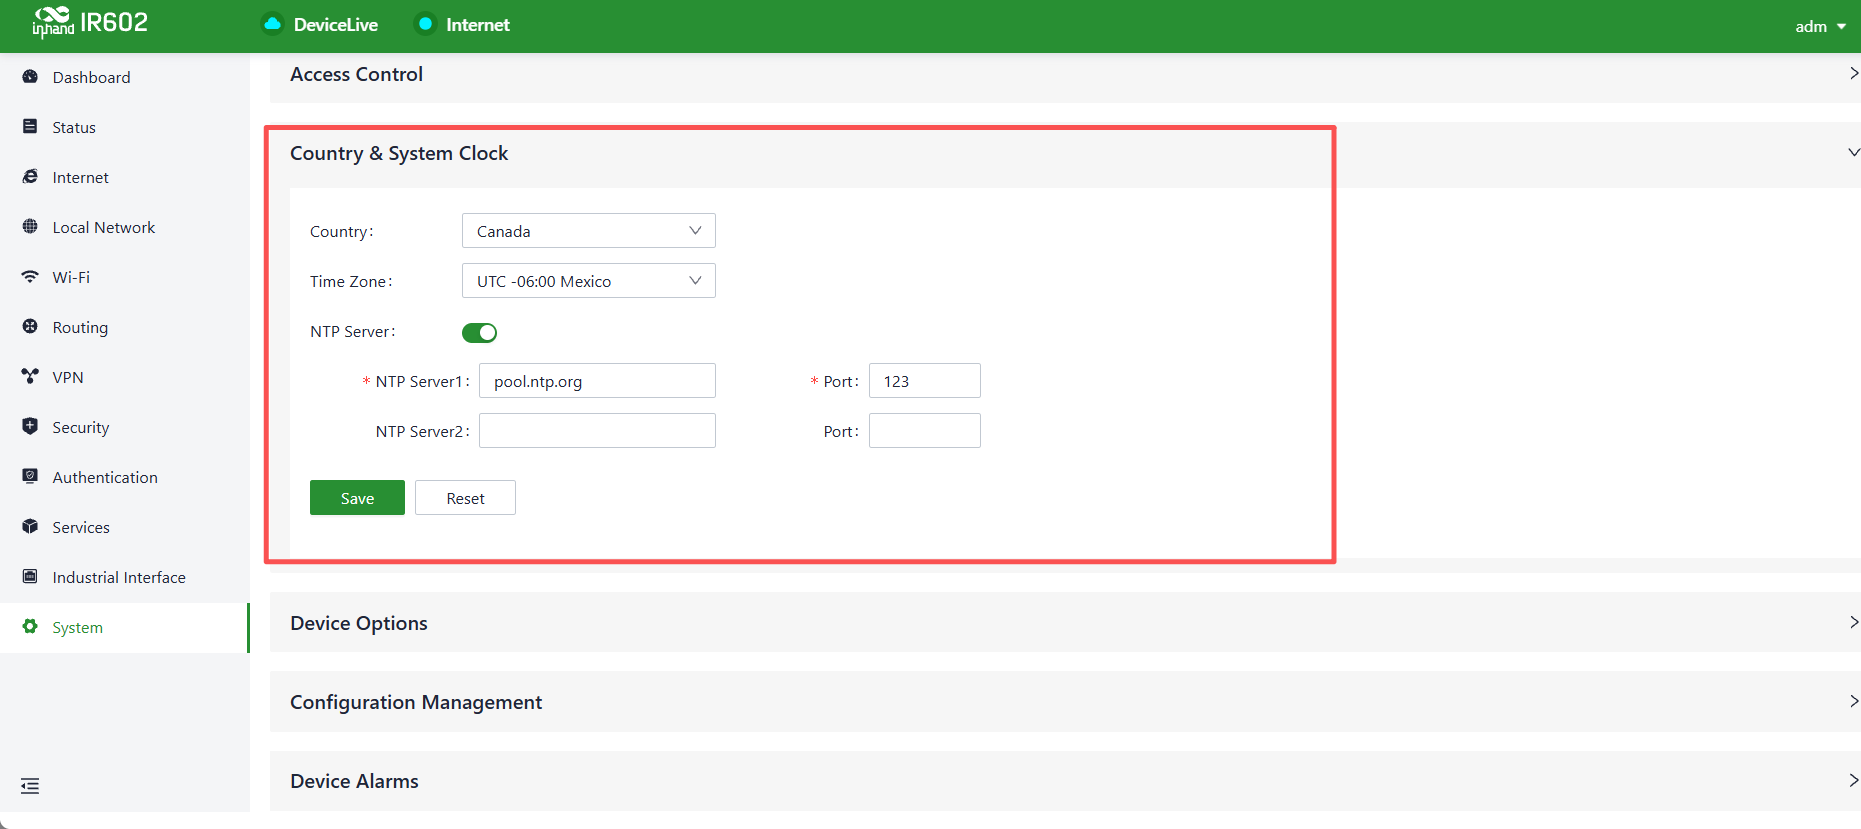Click the NTP Server1 Port field
Screen dimensions: 1861x829
[925, 381]
